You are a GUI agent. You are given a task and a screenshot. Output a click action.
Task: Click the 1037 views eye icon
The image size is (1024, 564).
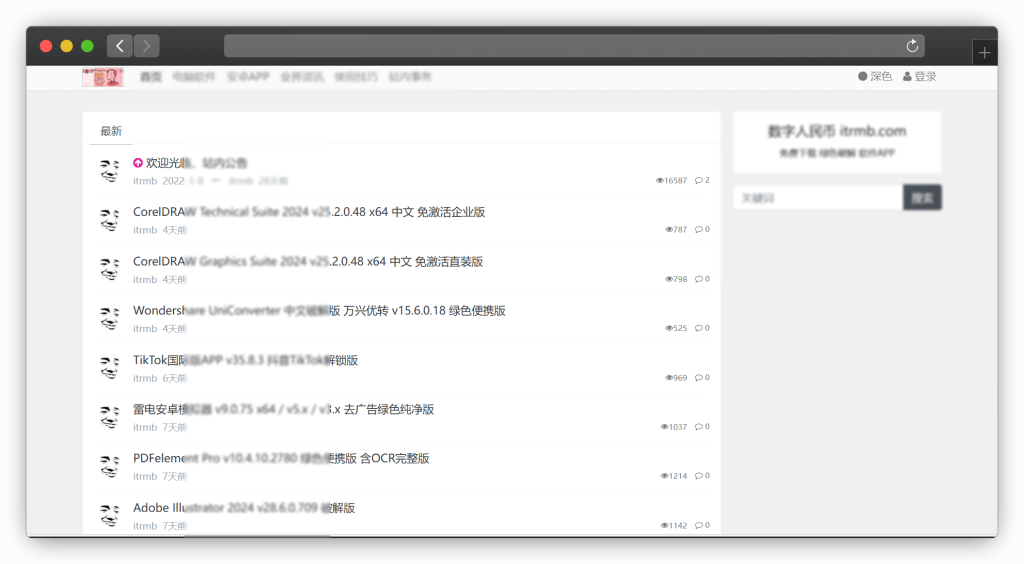664,427
